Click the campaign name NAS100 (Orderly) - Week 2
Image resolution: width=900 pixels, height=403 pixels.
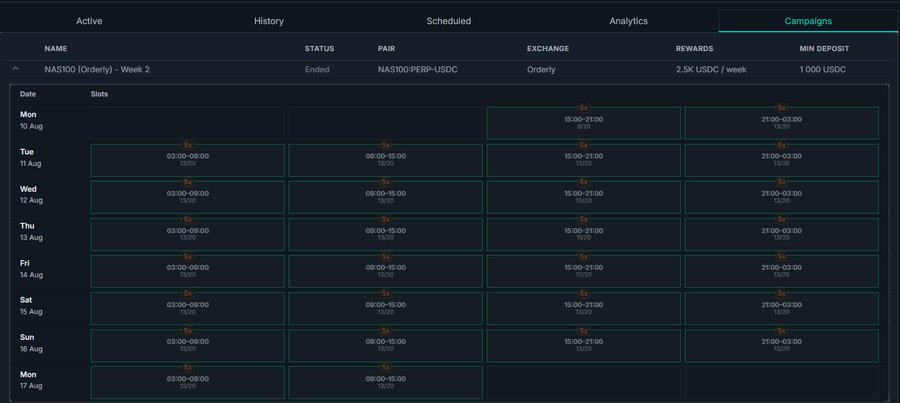click(x=97, y=69)
